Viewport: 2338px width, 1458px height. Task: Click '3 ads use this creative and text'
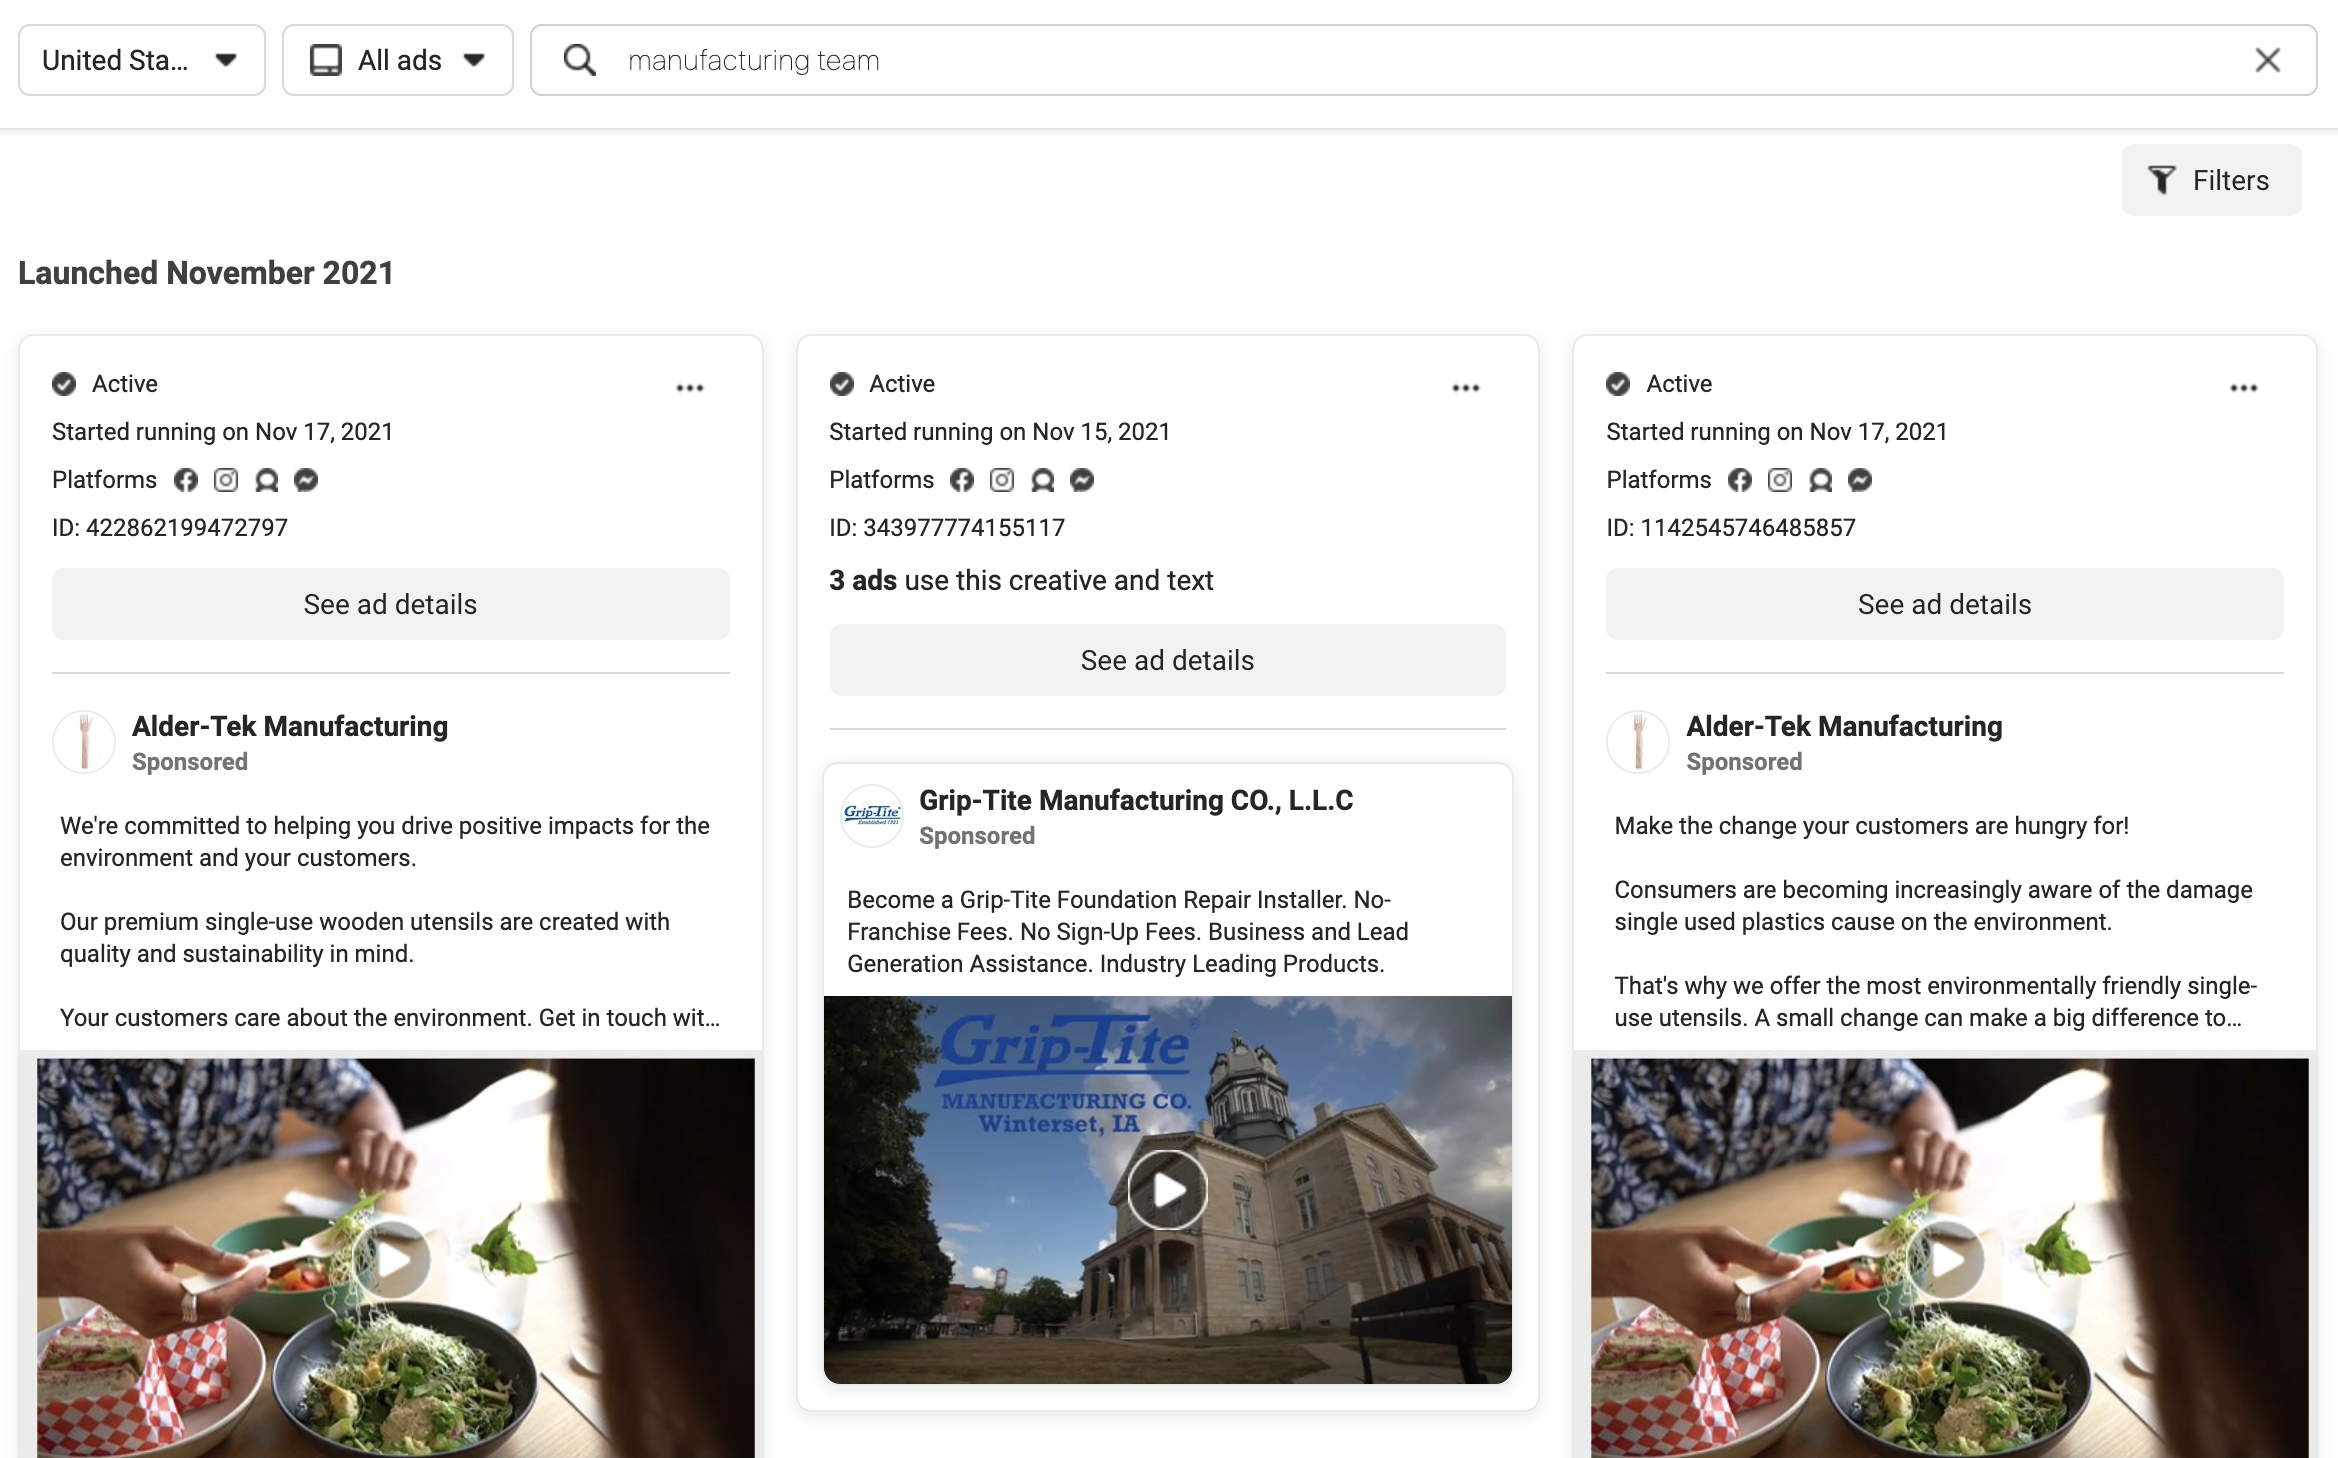point(1021,580)
